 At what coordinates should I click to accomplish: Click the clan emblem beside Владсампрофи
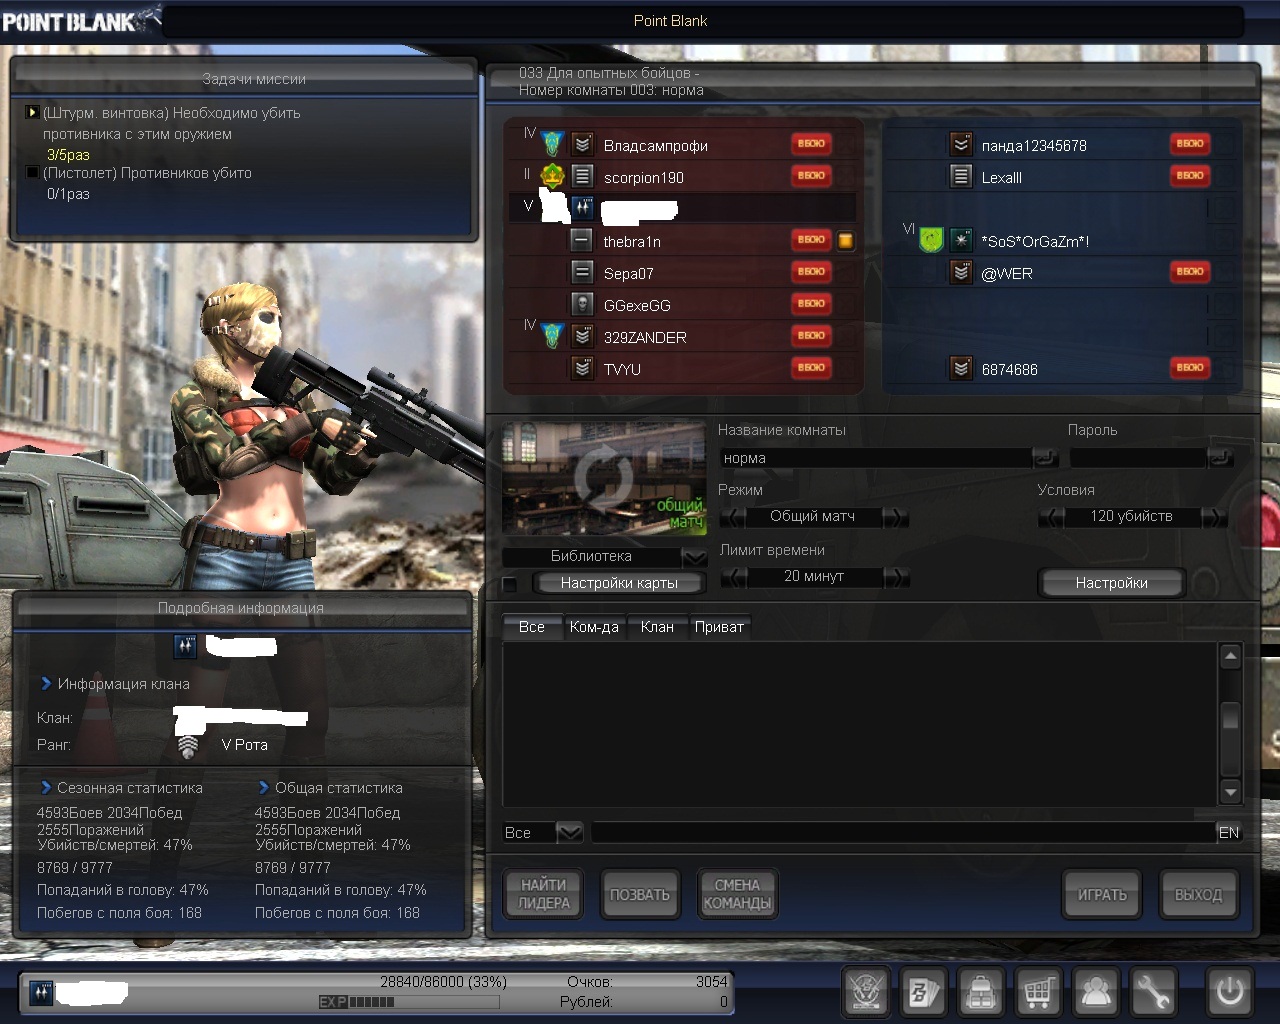552,145
